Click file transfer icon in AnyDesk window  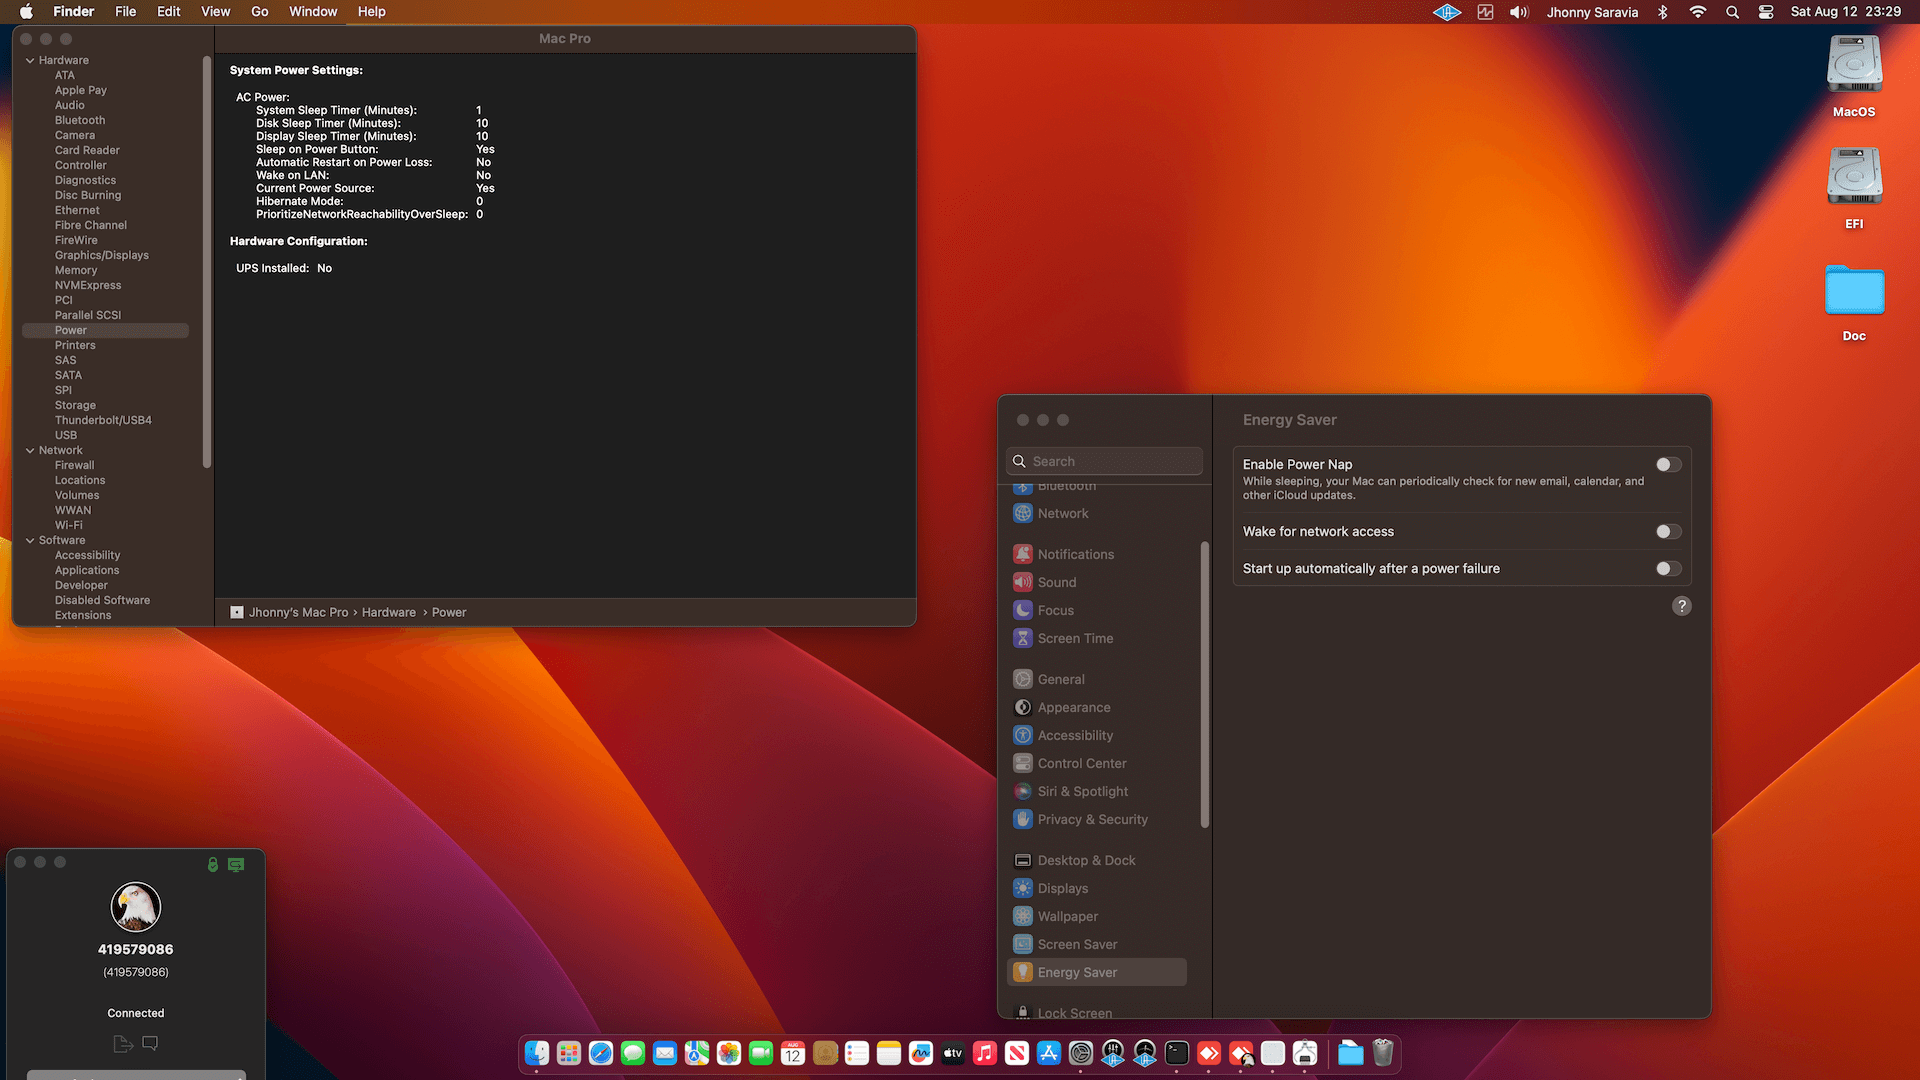(123, 1044)
